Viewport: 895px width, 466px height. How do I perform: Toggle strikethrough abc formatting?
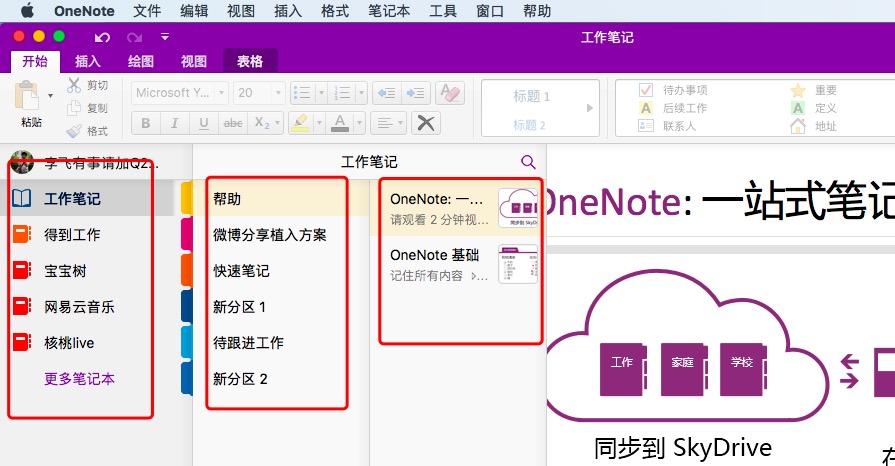233,123
